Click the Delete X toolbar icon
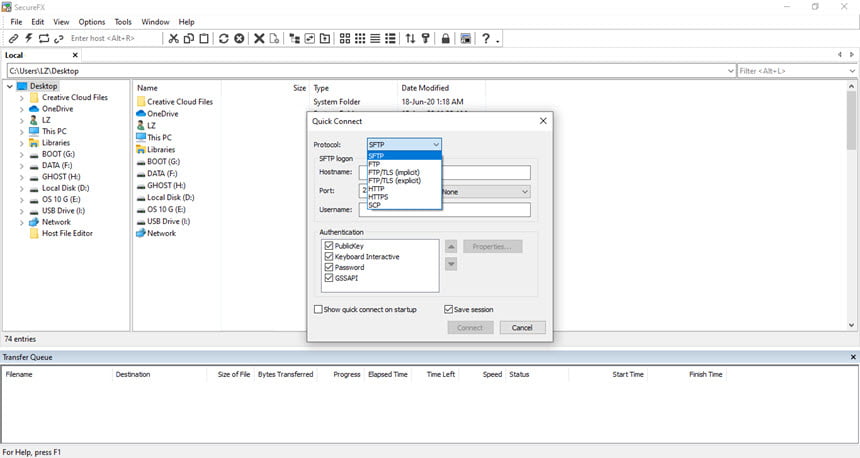Viewport: 860px width, 458px height. tap(259, 38)
